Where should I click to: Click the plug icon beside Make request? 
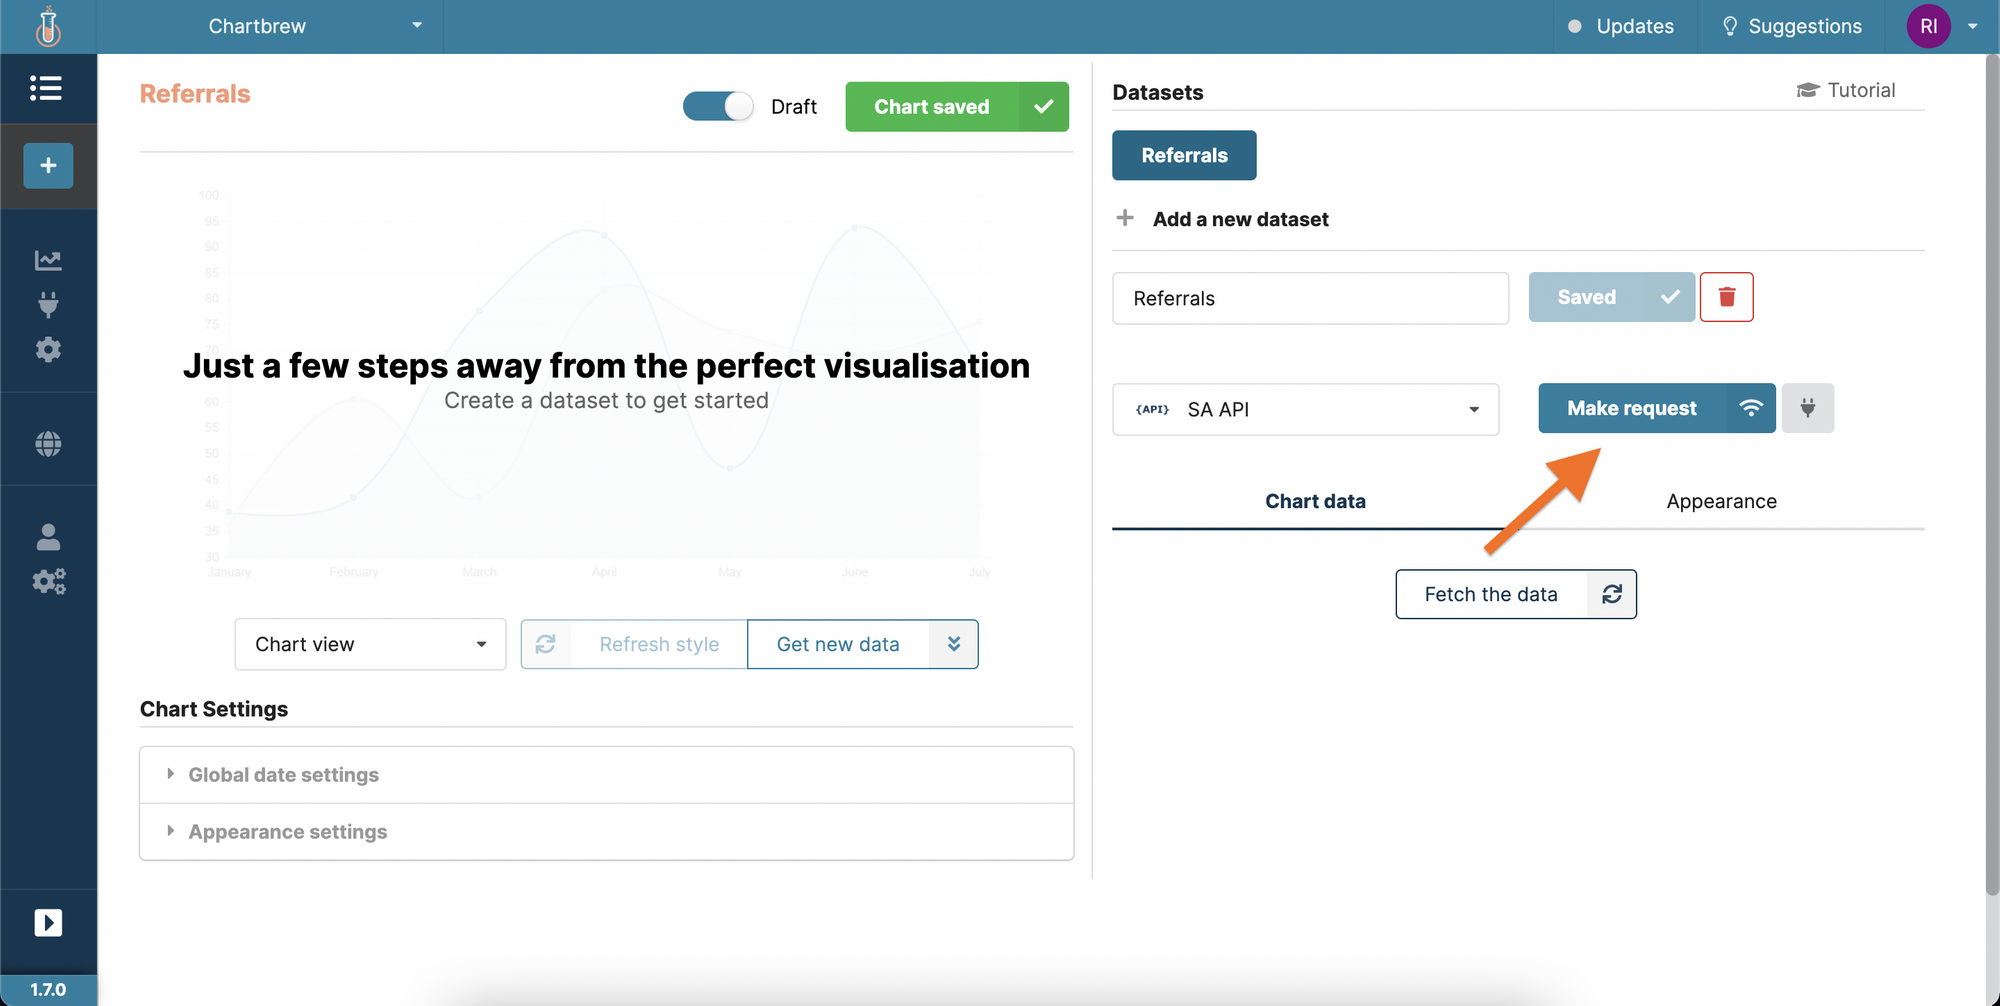[x=1808, y=408]
